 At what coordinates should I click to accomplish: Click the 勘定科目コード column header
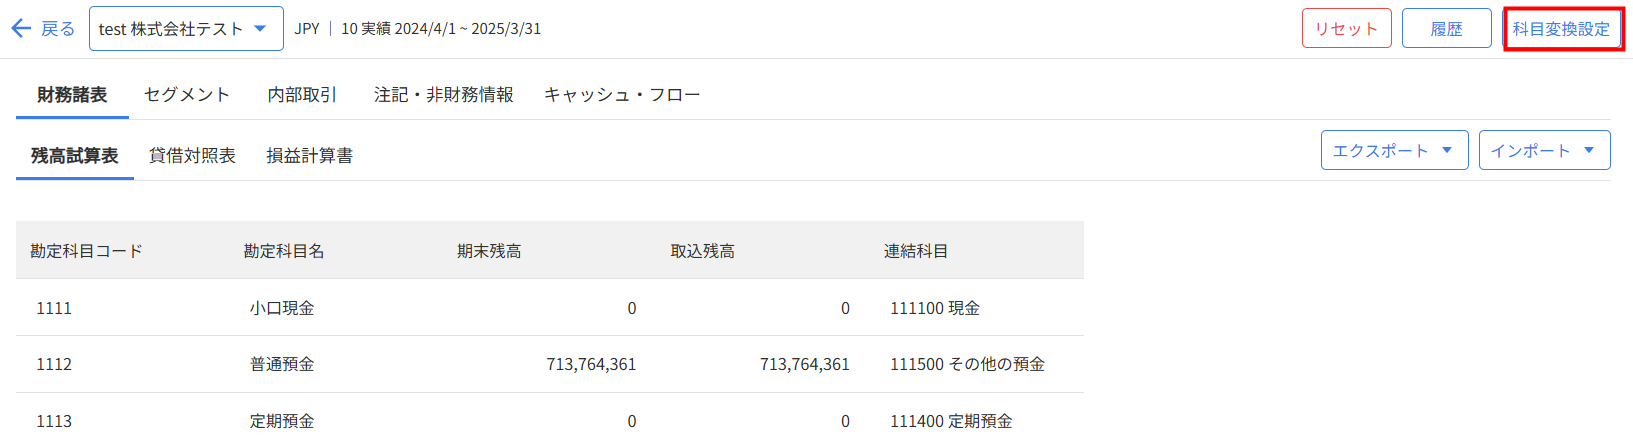click(x=86, y=251)
